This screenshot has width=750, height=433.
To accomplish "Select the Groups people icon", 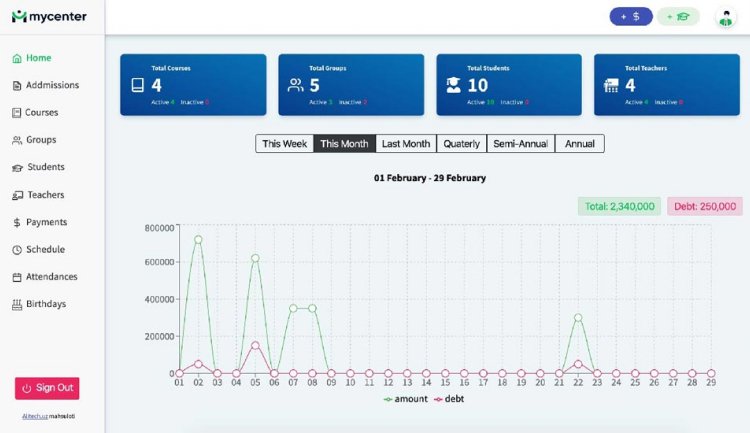I will pyautogui.click(x=17, y=140).
